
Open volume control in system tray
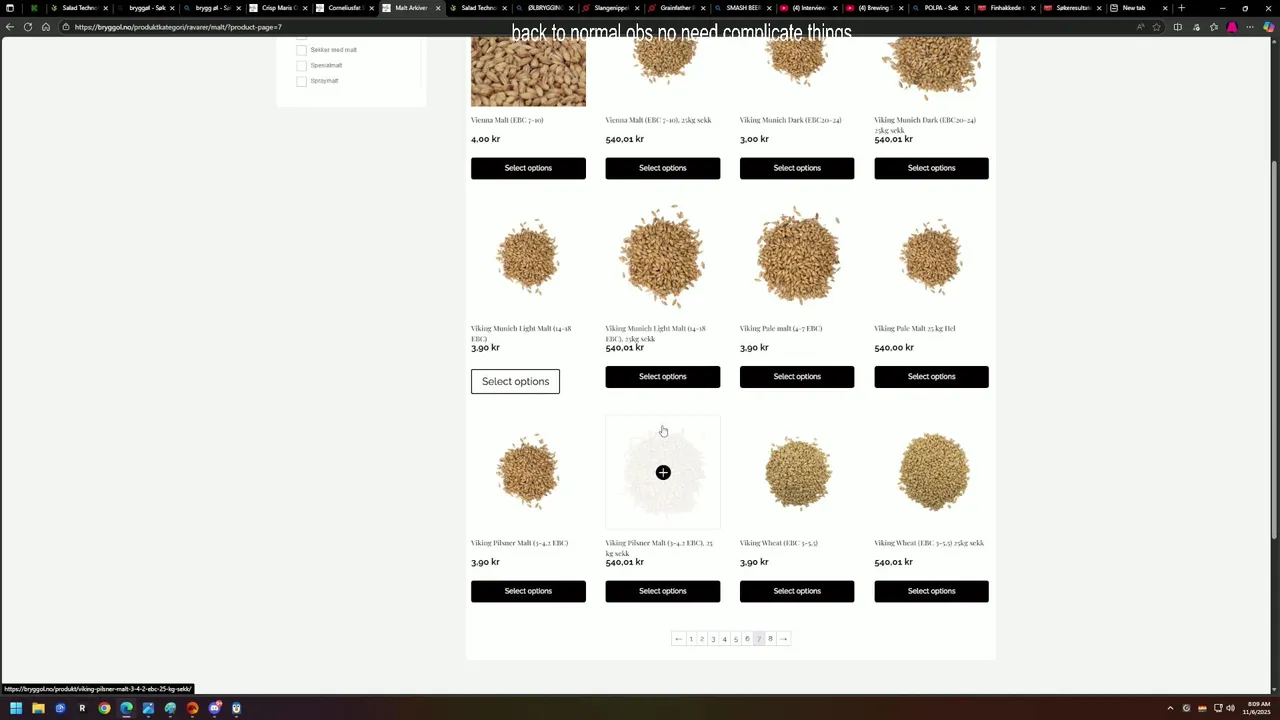coord(1230,708)
